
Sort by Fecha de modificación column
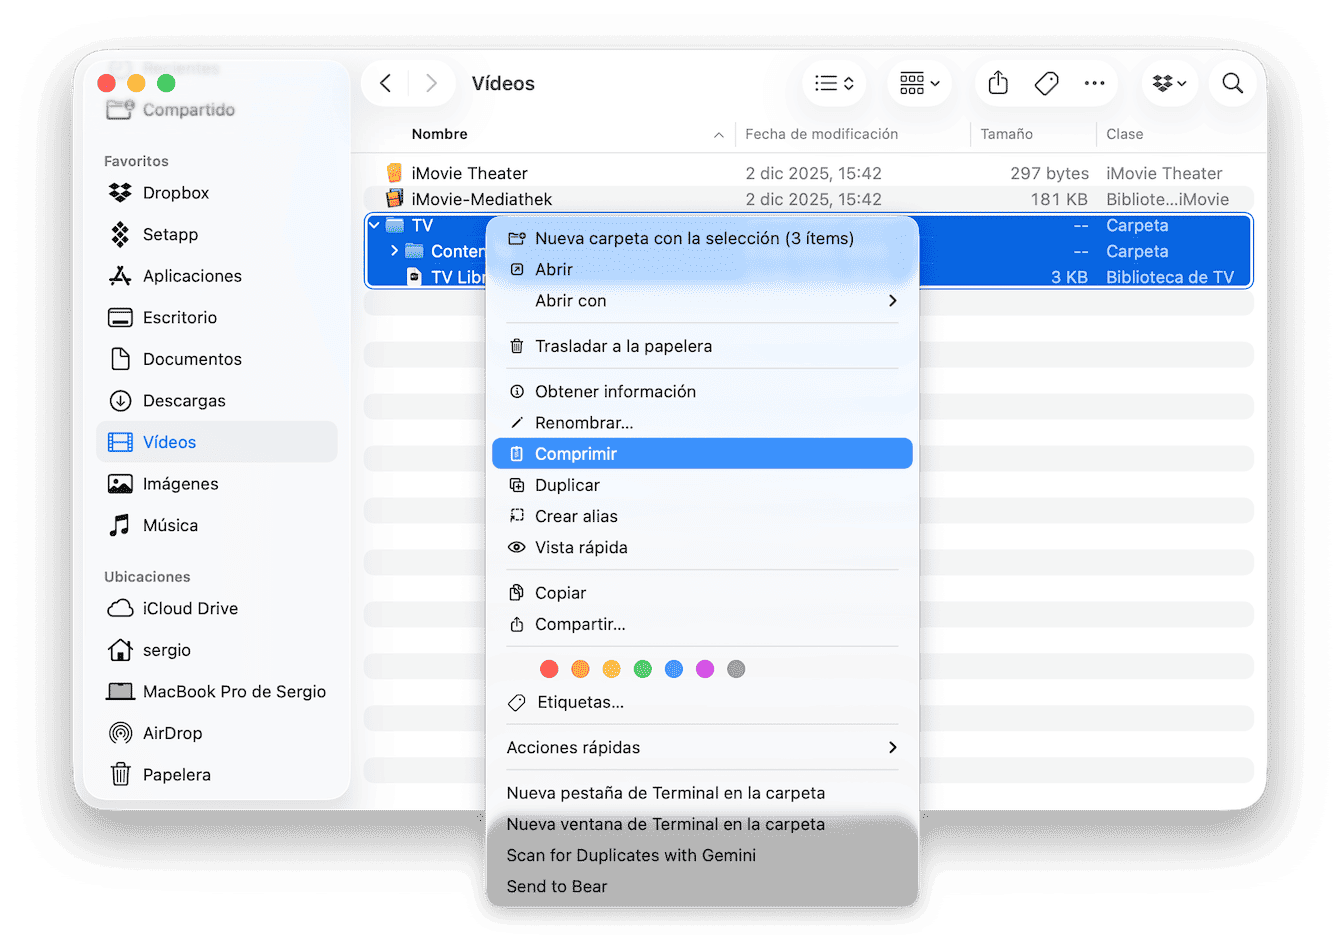pos(821,134)
